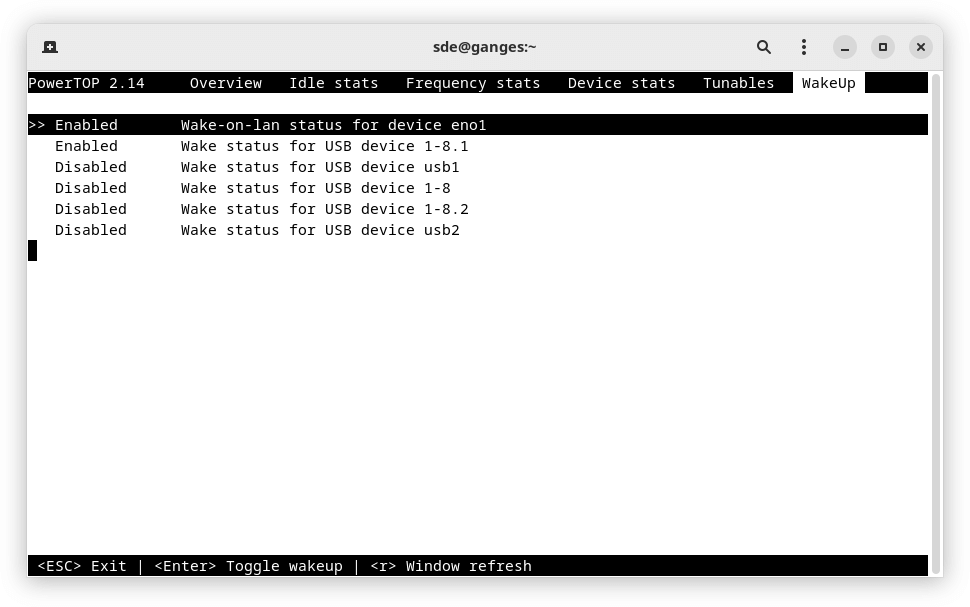970x607 pixels.
Task: Switch to the Overview tab
Action: tap(226, 83)
